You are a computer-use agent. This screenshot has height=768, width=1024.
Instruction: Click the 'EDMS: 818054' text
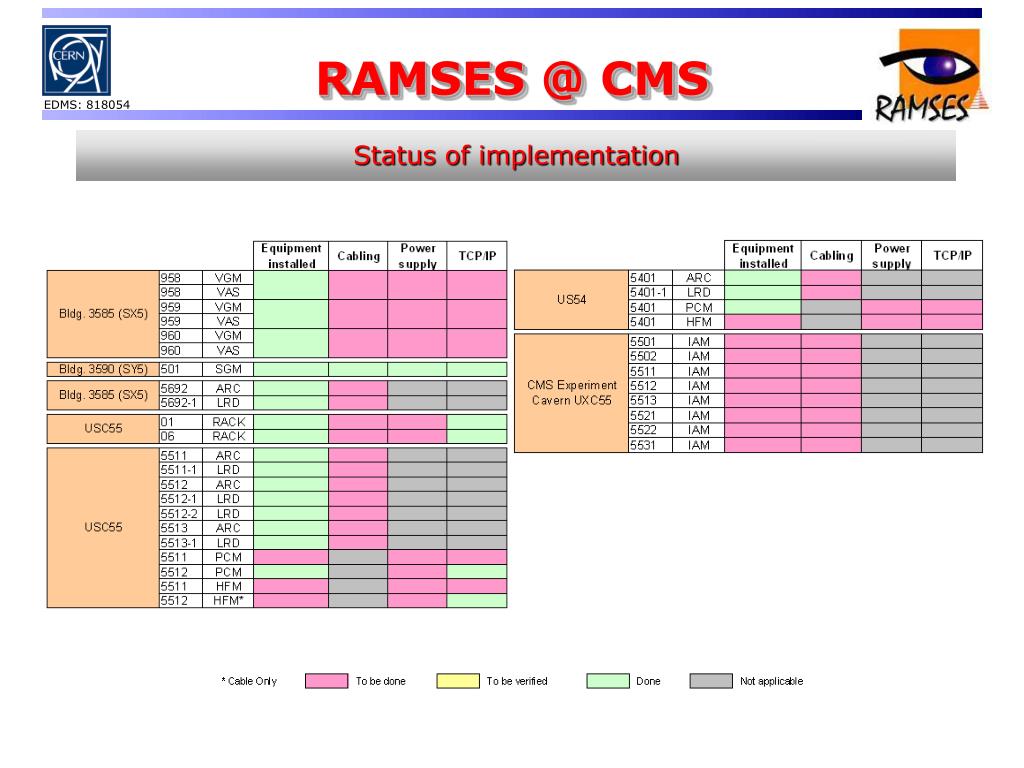pos(87,104)
